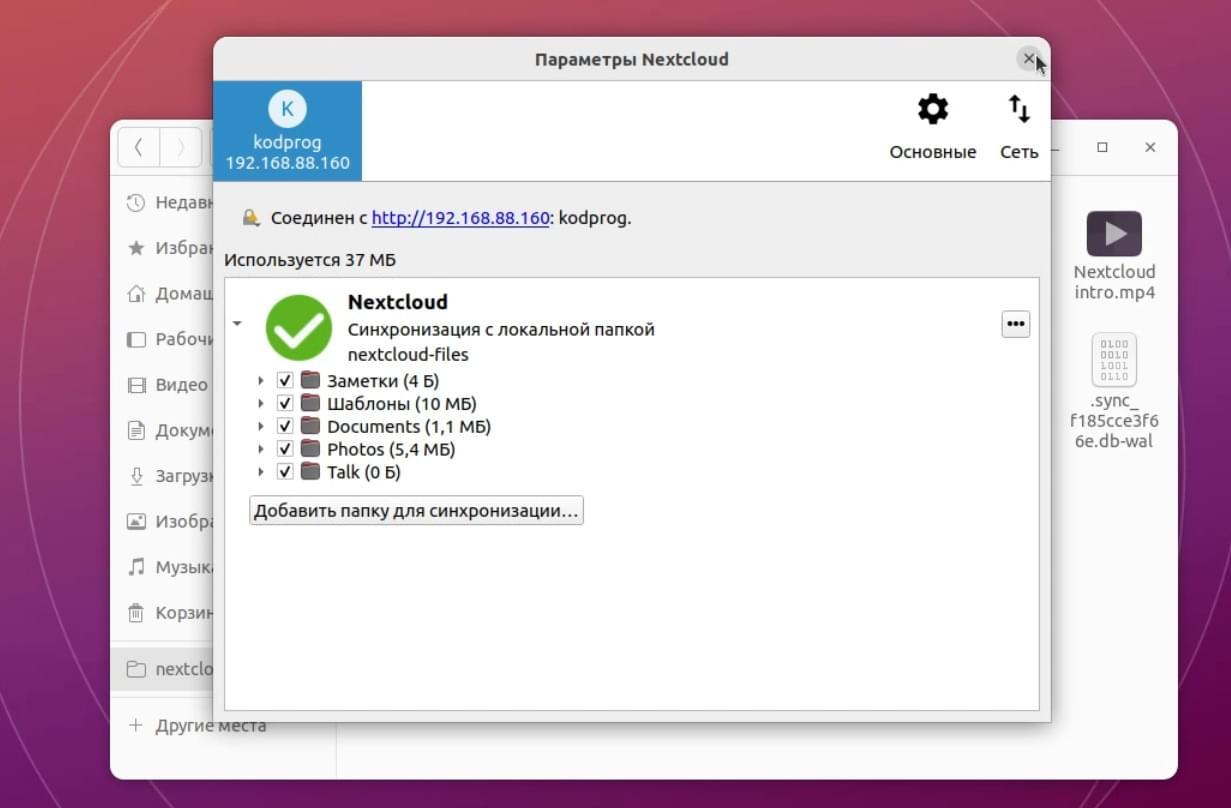This screenshot has width=1231, height=808.
Task: Expand the Заметки folder row
Action: pyautogui.click(x=261, y=381)
